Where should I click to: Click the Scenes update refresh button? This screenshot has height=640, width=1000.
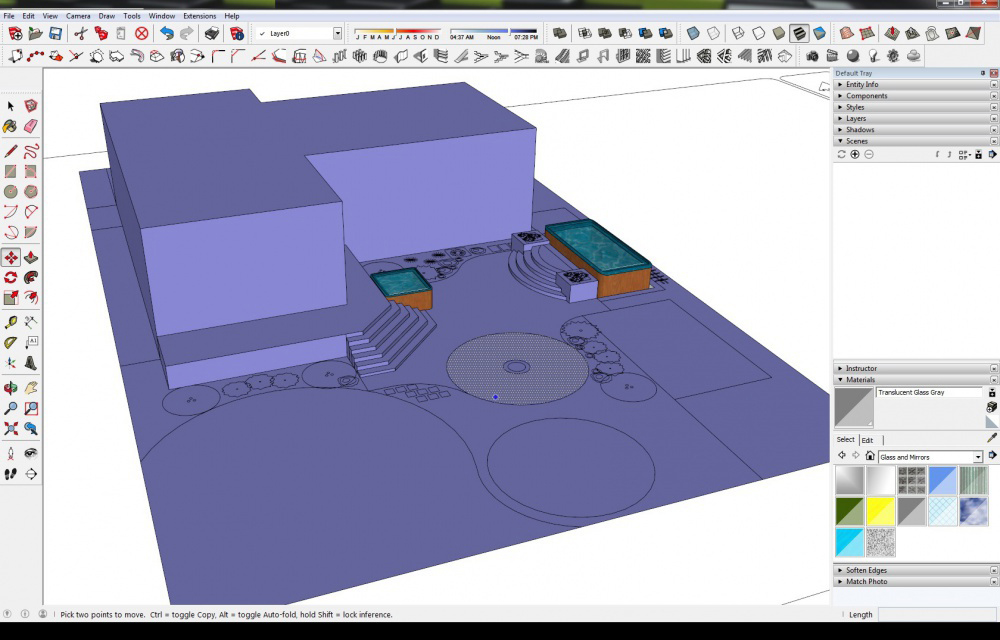841,154
